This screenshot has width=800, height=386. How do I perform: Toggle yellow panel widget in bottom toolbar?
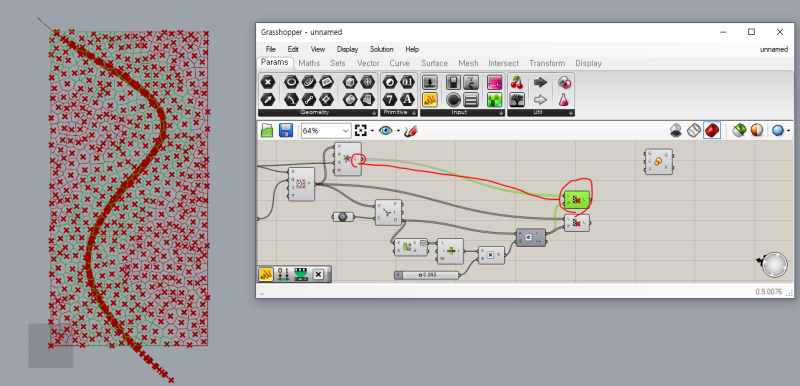tap(266, 274)
